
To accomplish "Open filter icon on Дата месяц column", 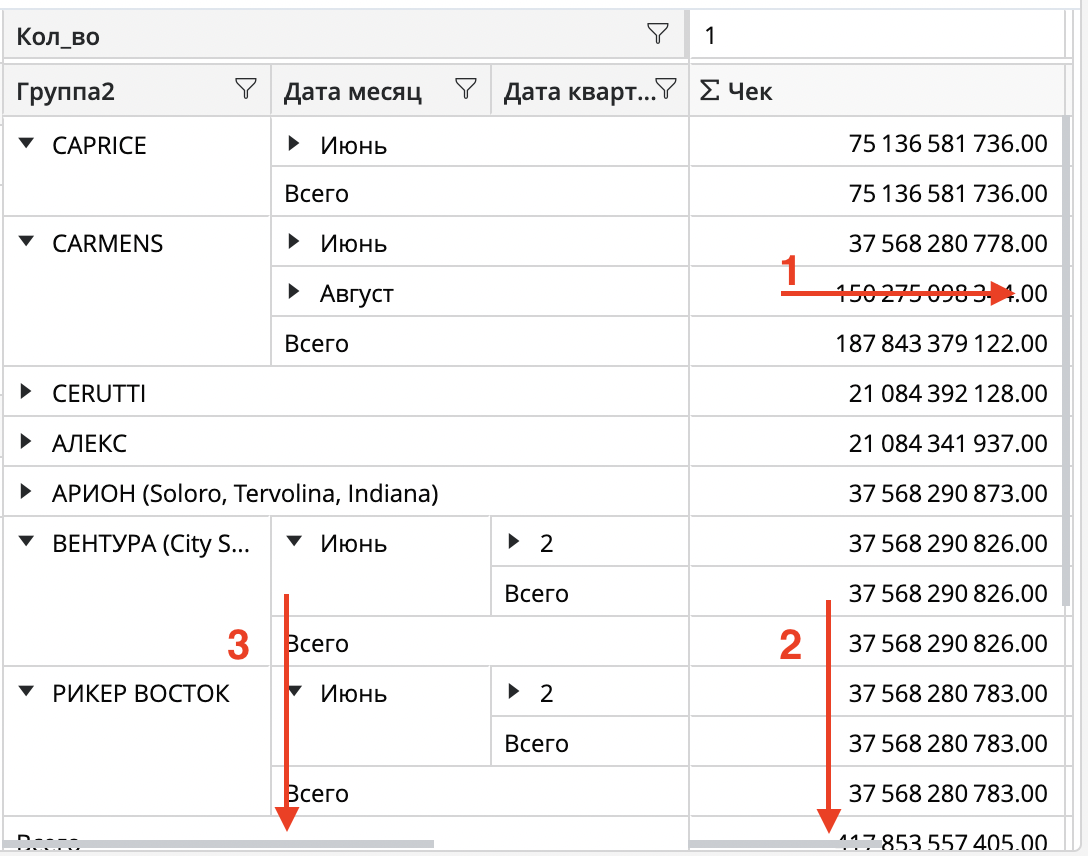I will [x=465, y=90].
